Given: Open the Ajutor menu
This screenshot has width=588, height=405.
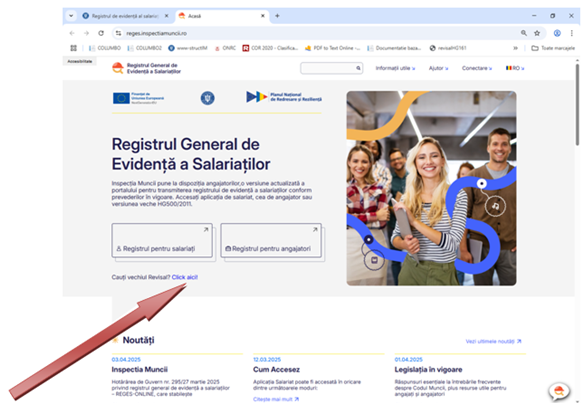Looking at the screenshot, I should (438, 68).
